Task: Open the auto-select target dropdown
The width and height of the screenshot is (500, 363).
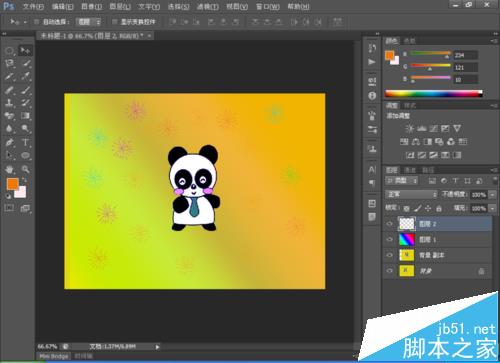Action: click(x=88, y=22)
